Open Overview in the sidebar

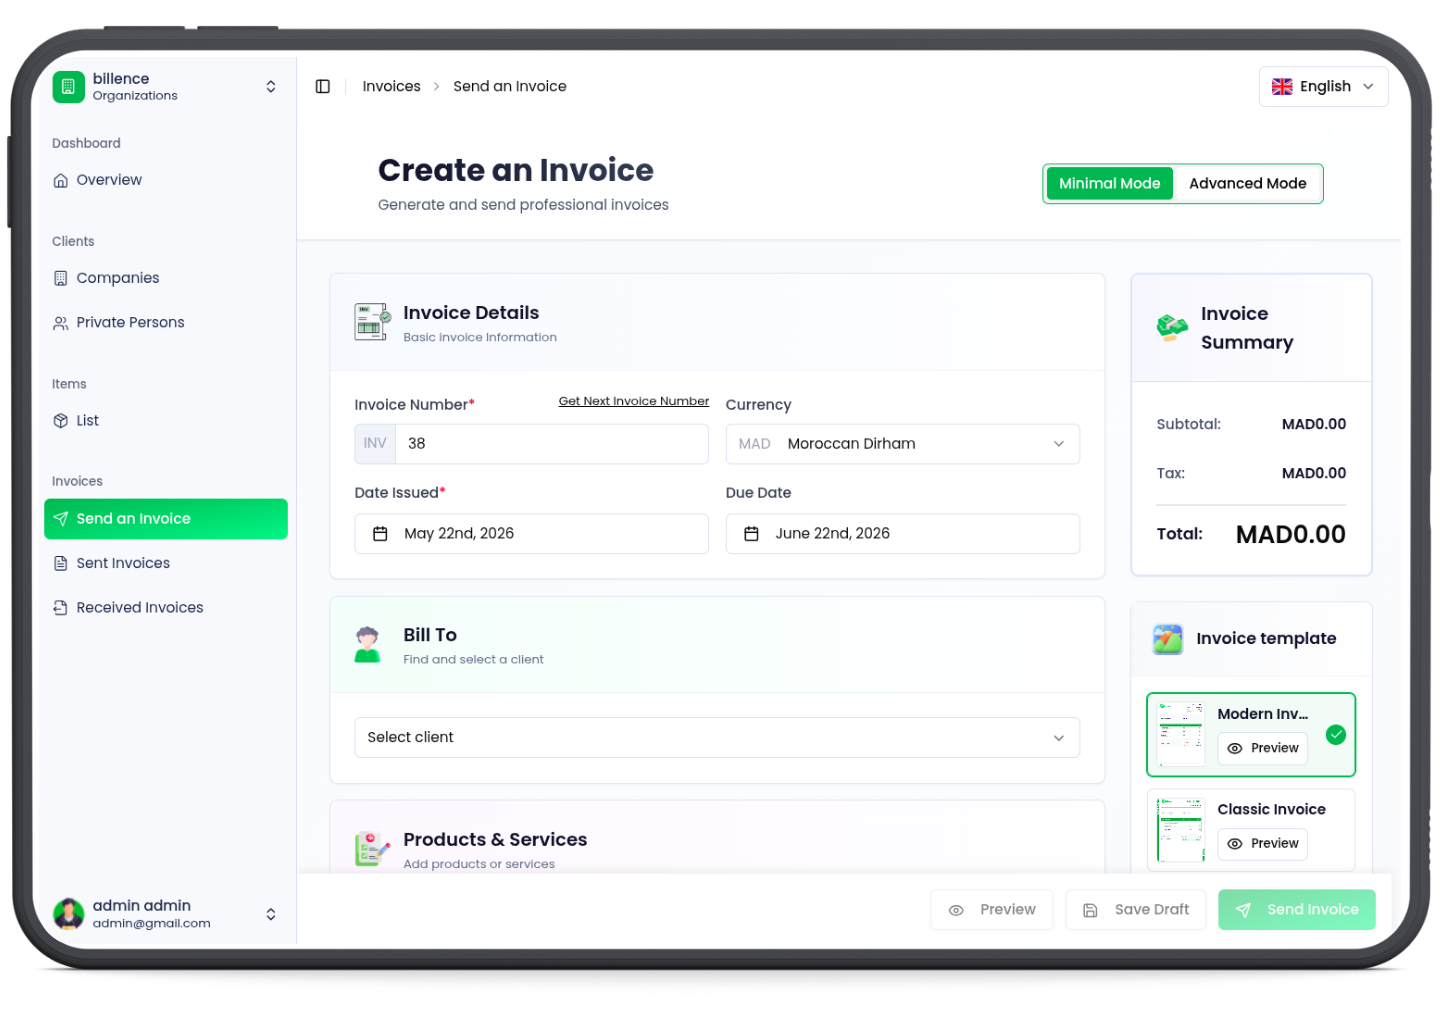166,180
